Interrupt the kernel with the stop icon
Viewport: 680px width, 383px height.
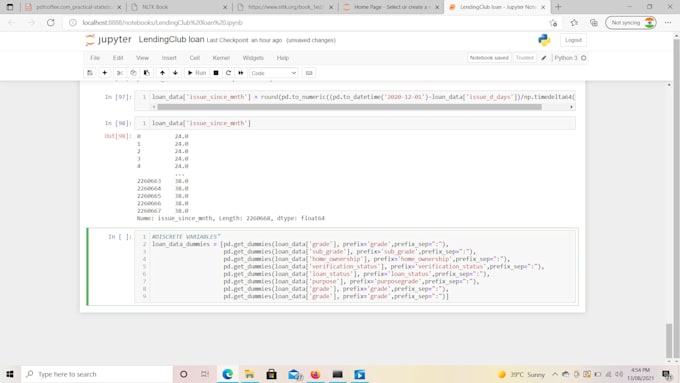coord(216,73)
